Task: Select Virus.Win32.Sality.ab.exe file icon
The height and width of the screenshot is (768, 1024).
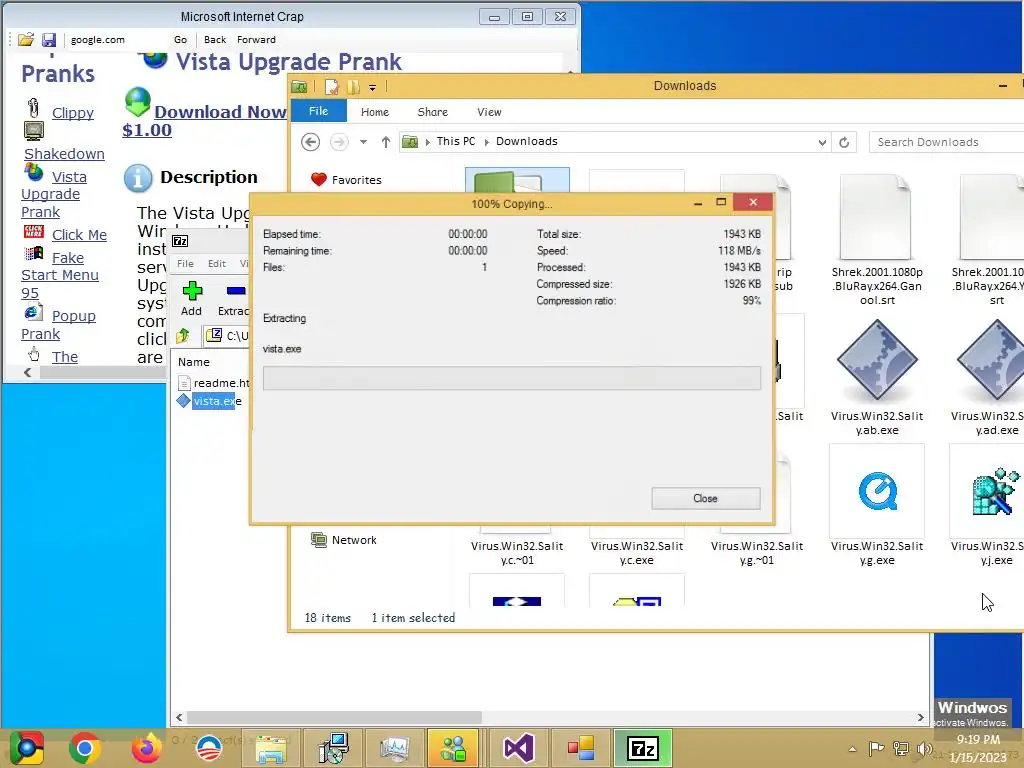Action: (876, 359)
